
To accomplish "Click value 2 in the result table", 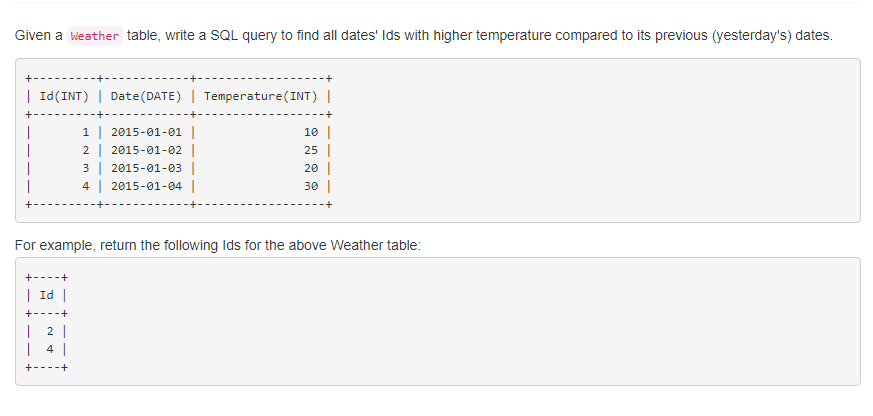I will point(50,331).
